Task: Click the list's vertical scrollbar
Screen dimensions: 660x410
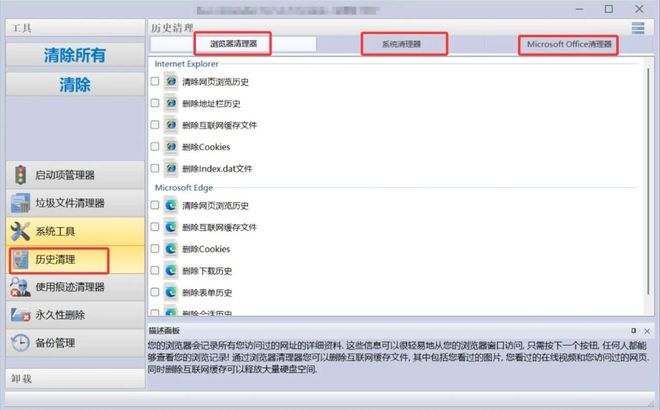Action: pyautogui.click(x=648, y=181)
